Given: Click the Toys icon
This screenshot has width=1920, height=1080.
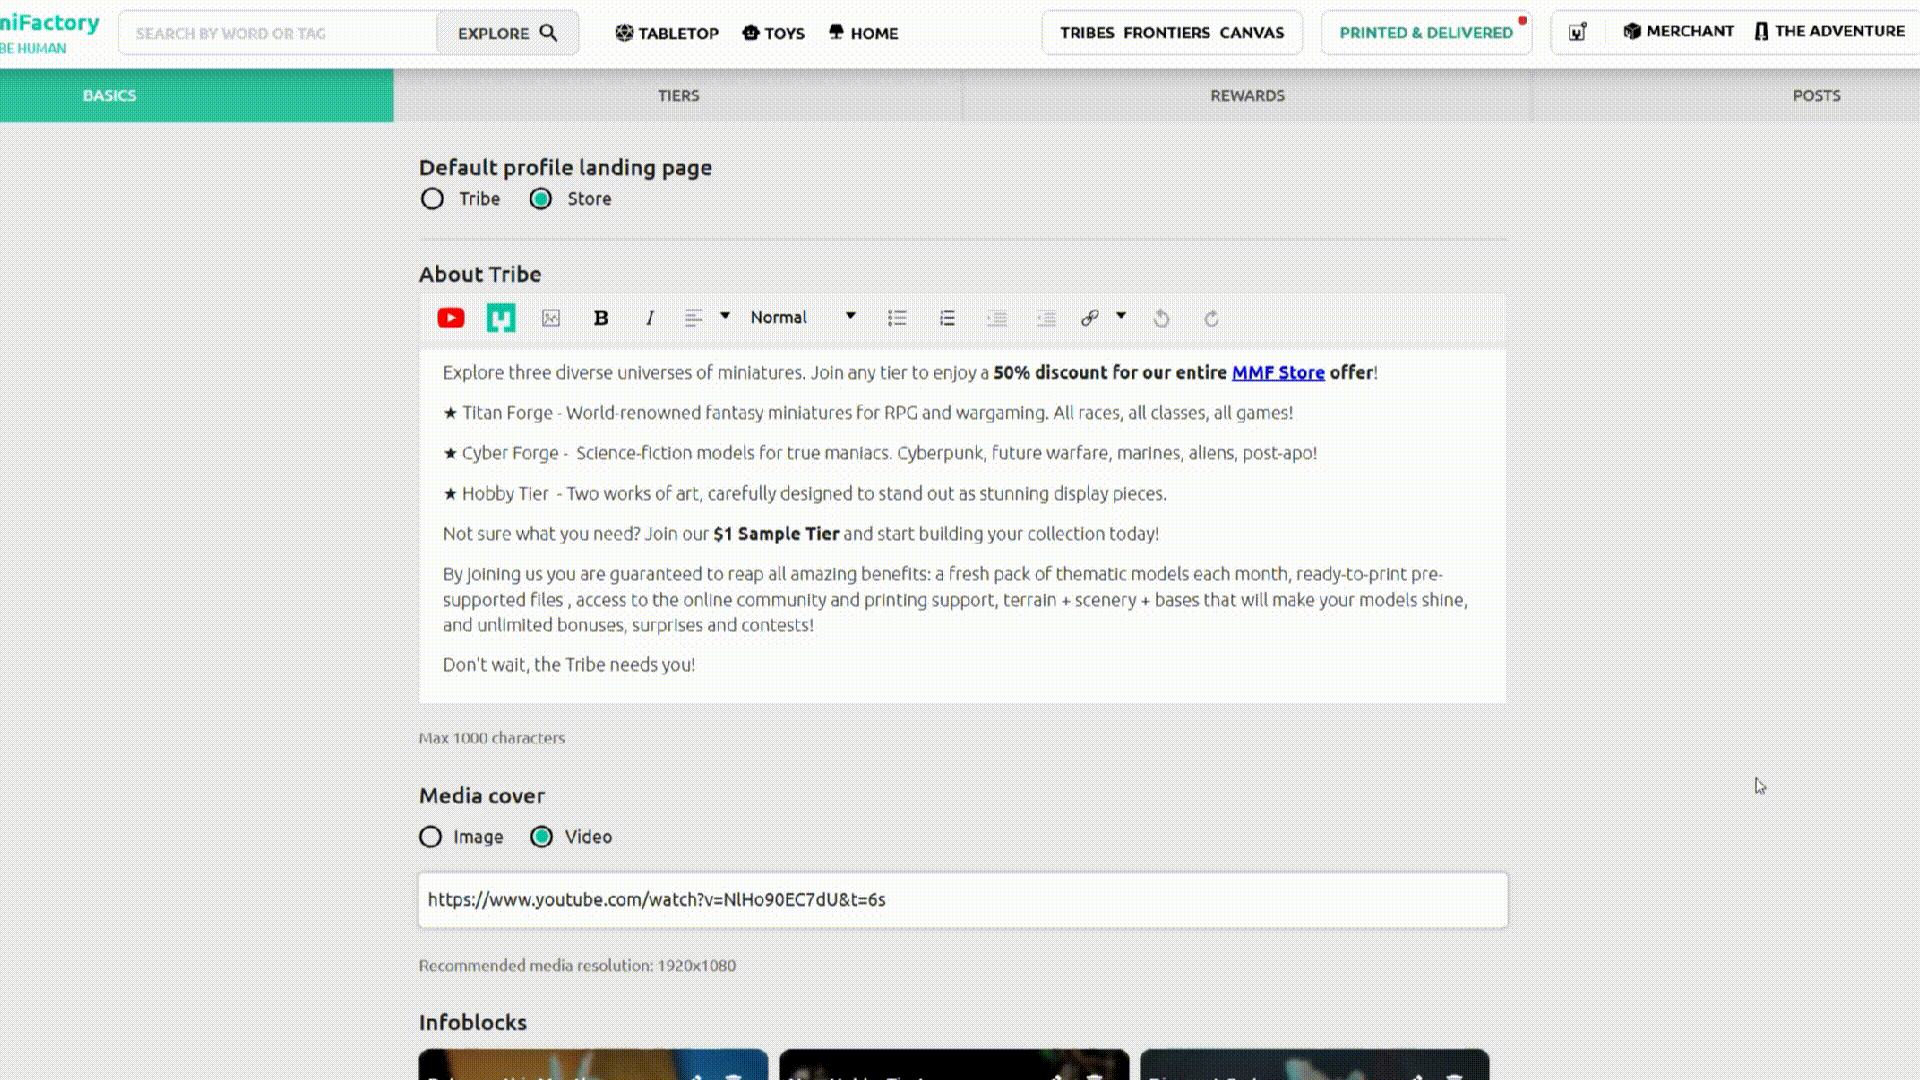Looking at the screenshot, I should (x=751, y=33).
